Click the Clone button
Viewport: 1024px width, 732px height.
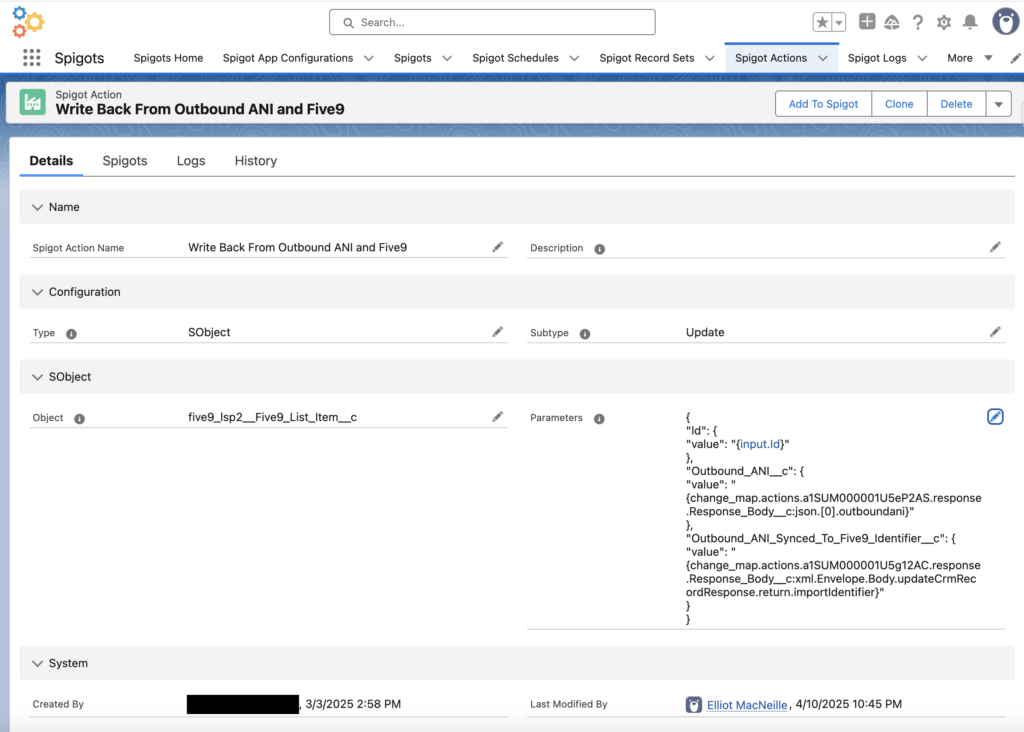tap(899, 104)
